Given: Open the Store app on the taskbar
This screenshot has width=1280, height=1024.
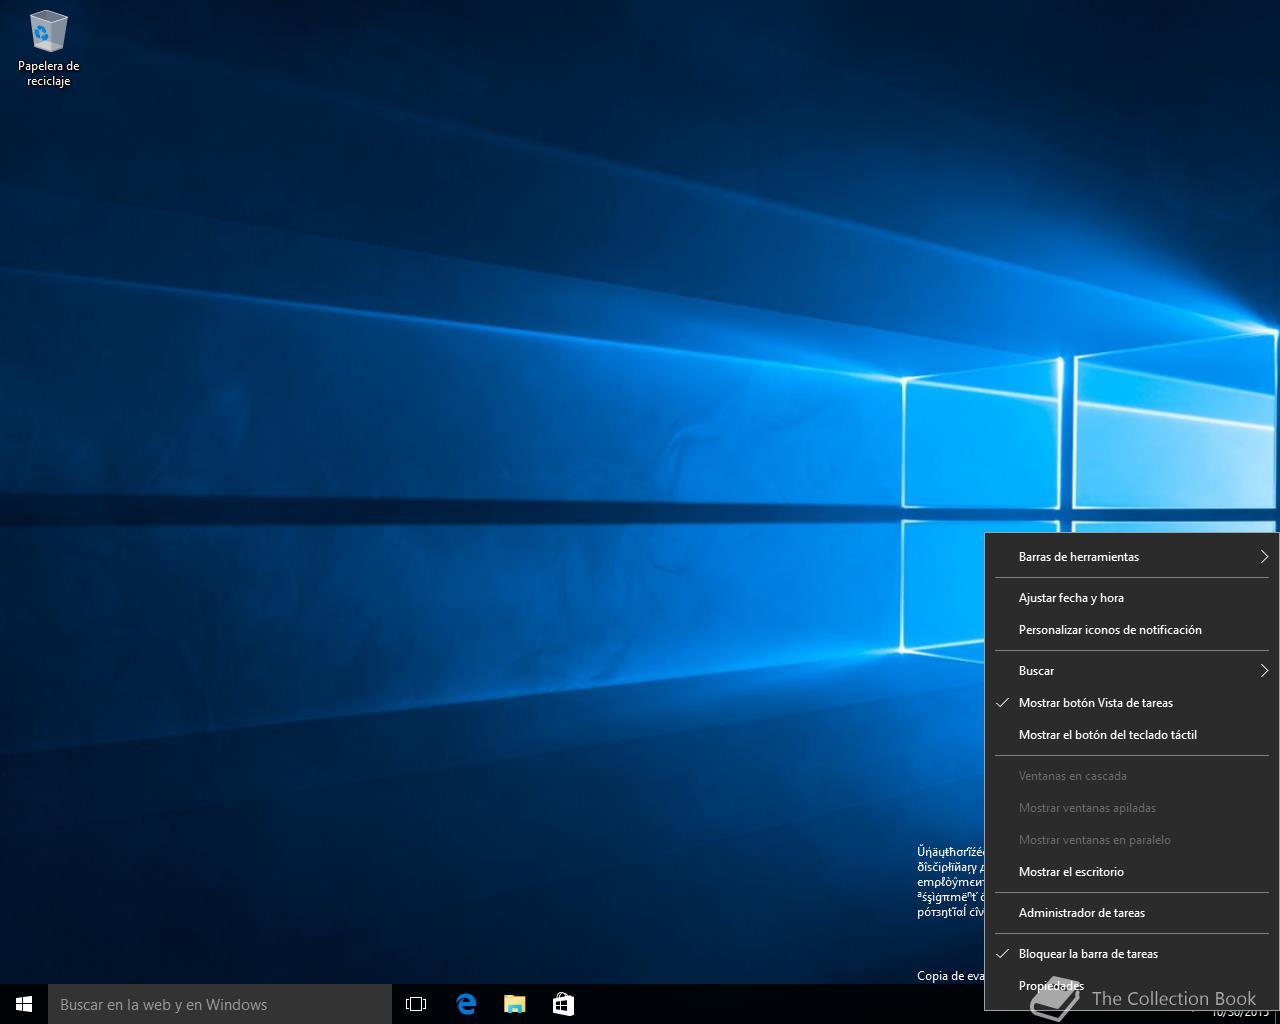Looking at the screenshot, I should pyautogui.click(x=563, y=1004).
